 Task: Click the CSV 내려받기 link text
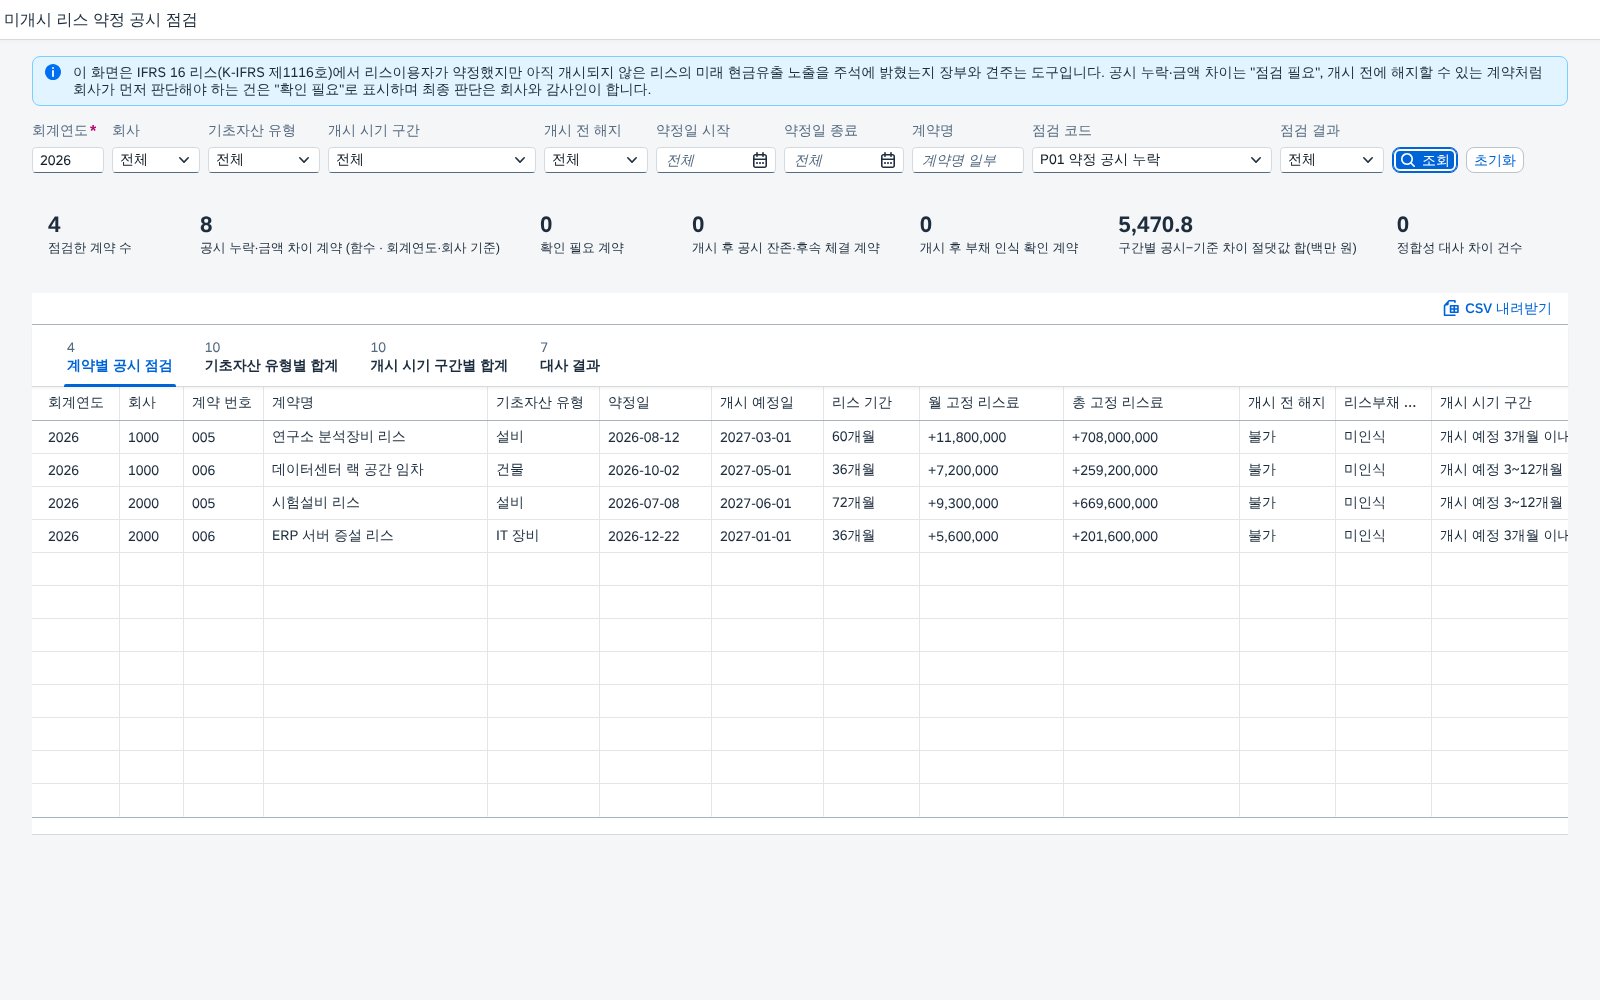1508,308
